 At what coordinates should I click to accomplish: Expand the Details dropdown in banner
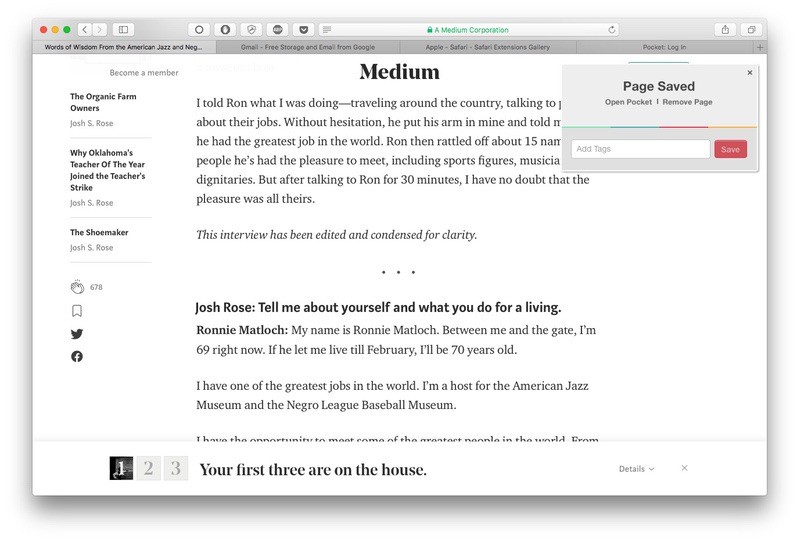(636, 469)
